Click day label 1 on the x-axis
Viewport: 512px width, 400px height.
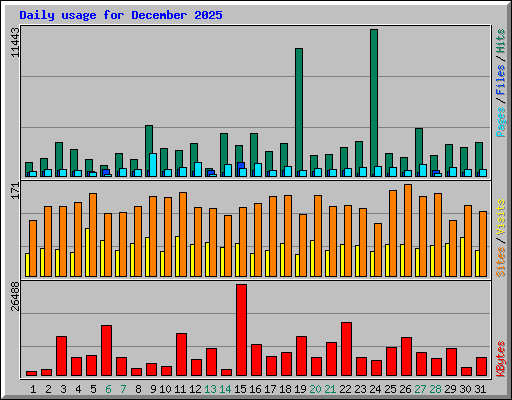click(33, 389)
